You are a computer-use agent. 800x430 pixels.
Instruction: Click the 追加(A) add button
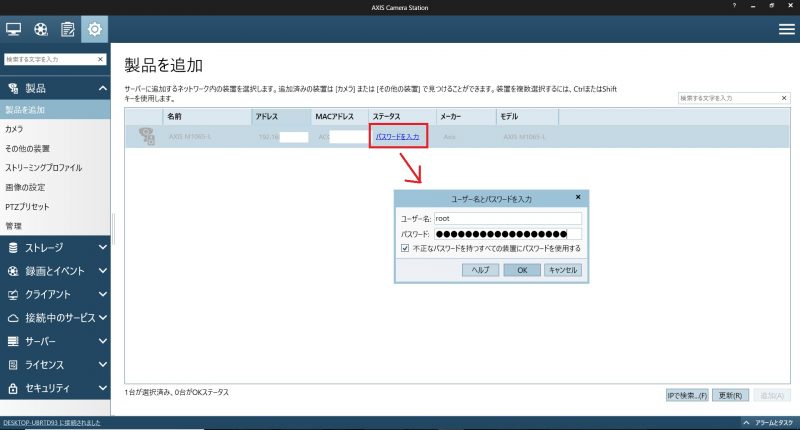(771, 395)
